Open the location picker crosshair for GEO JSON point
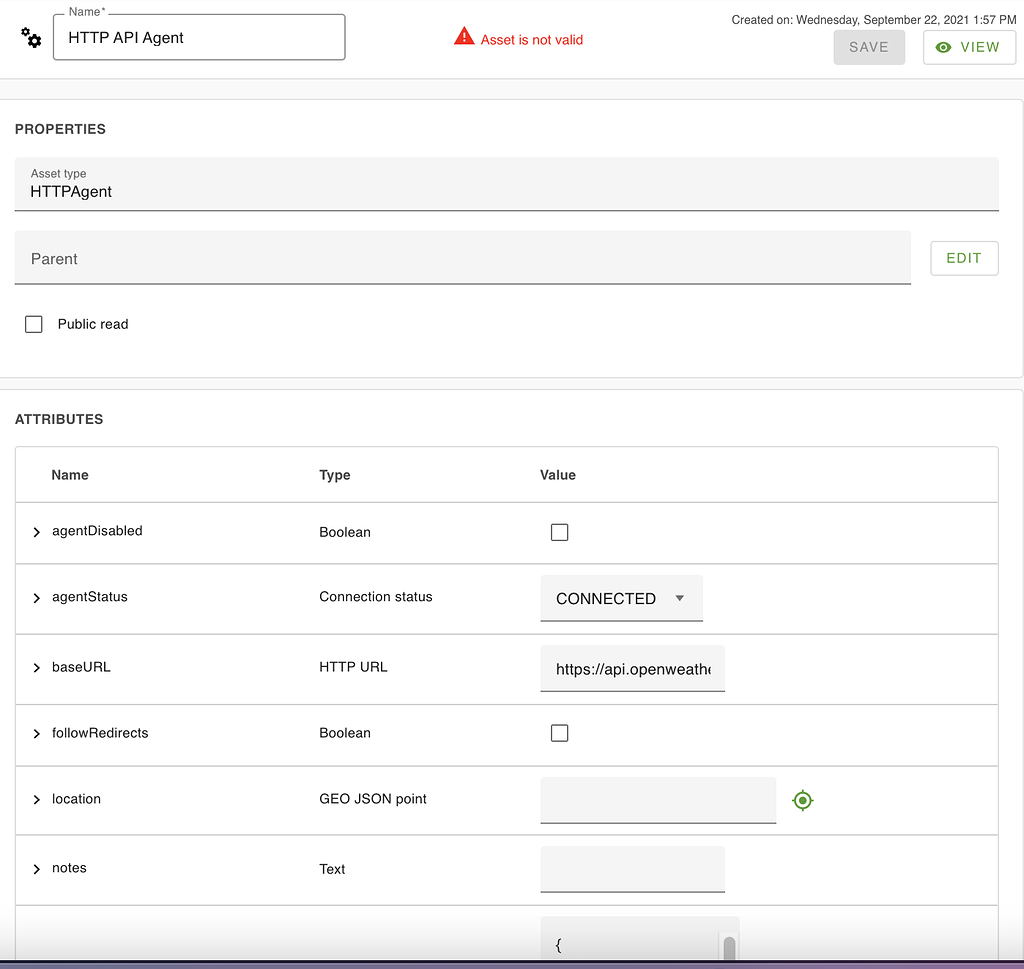The width and height of the screenshot is (1024, 969). 802,800
